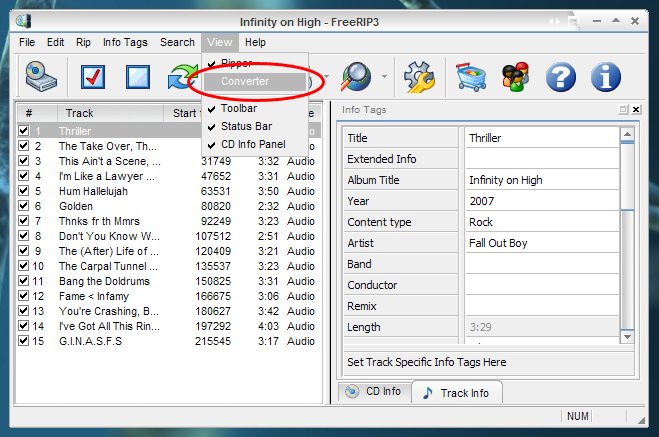Viewport: 659px width, 437px height.
Task: Click the Content type field Rock
Action: click(x=542, y=222)
